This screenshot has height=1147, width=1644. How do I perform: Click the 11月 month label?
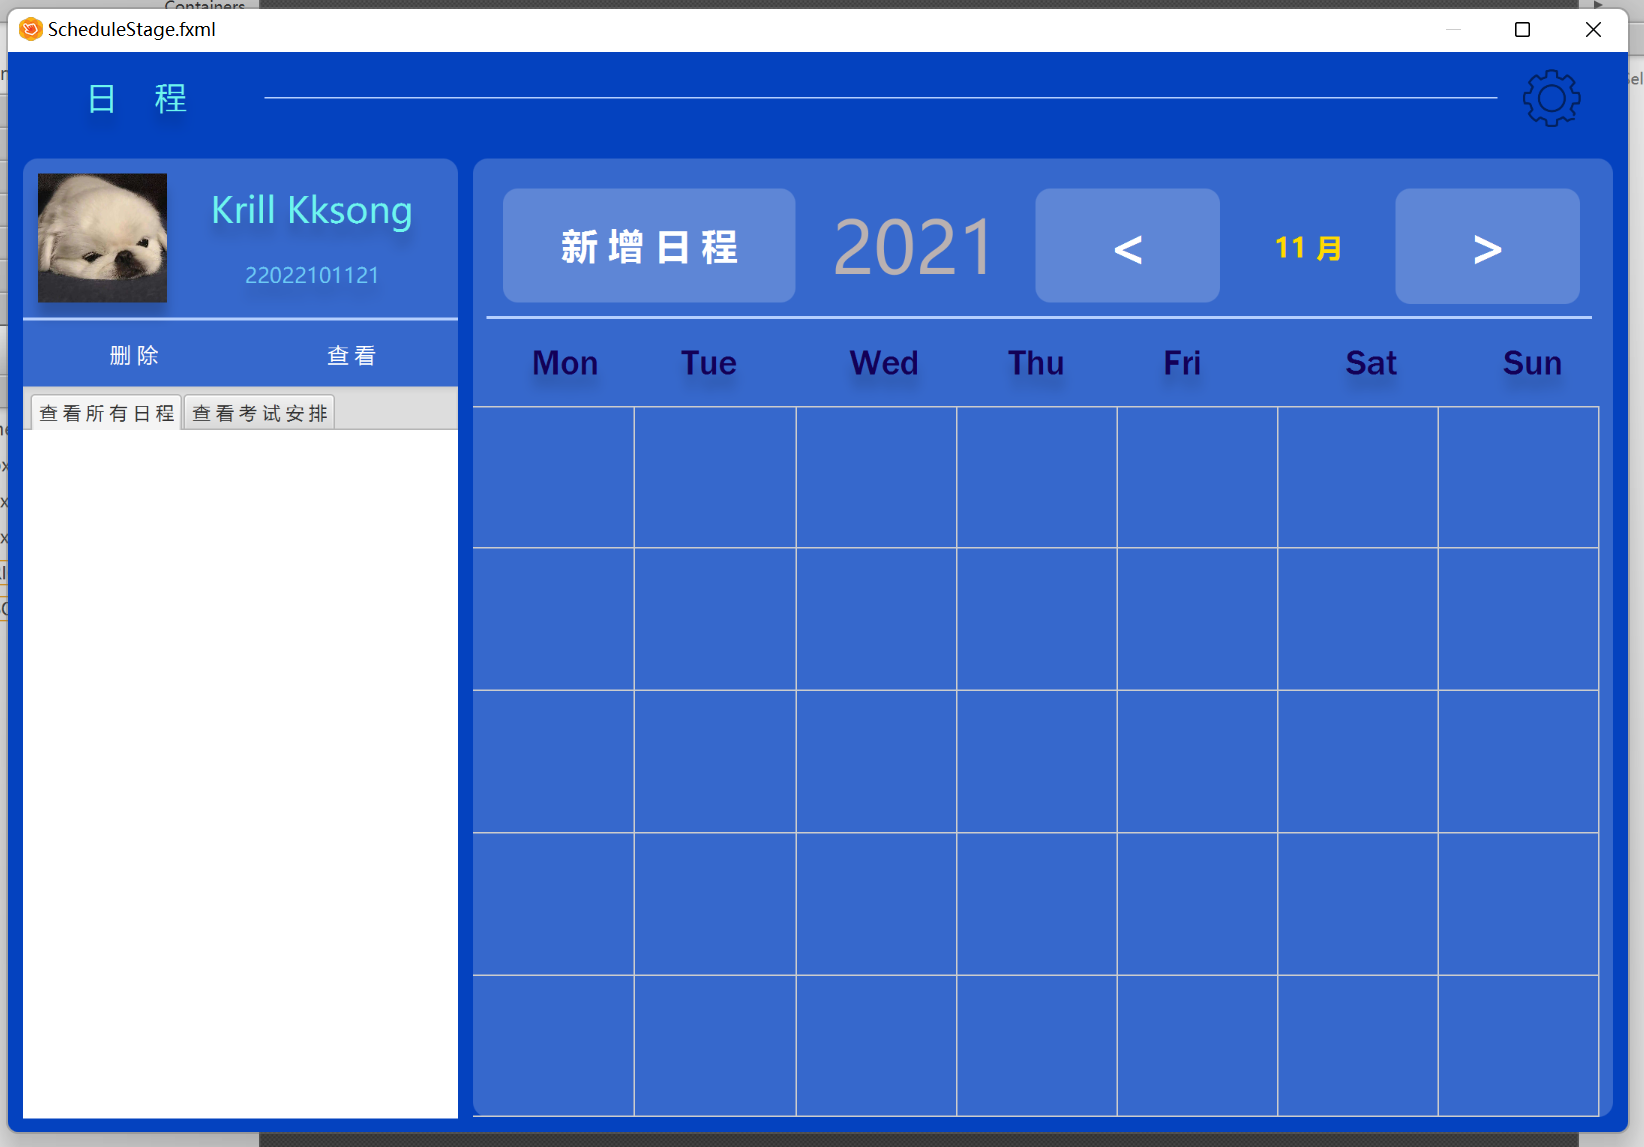[1306, 248]
